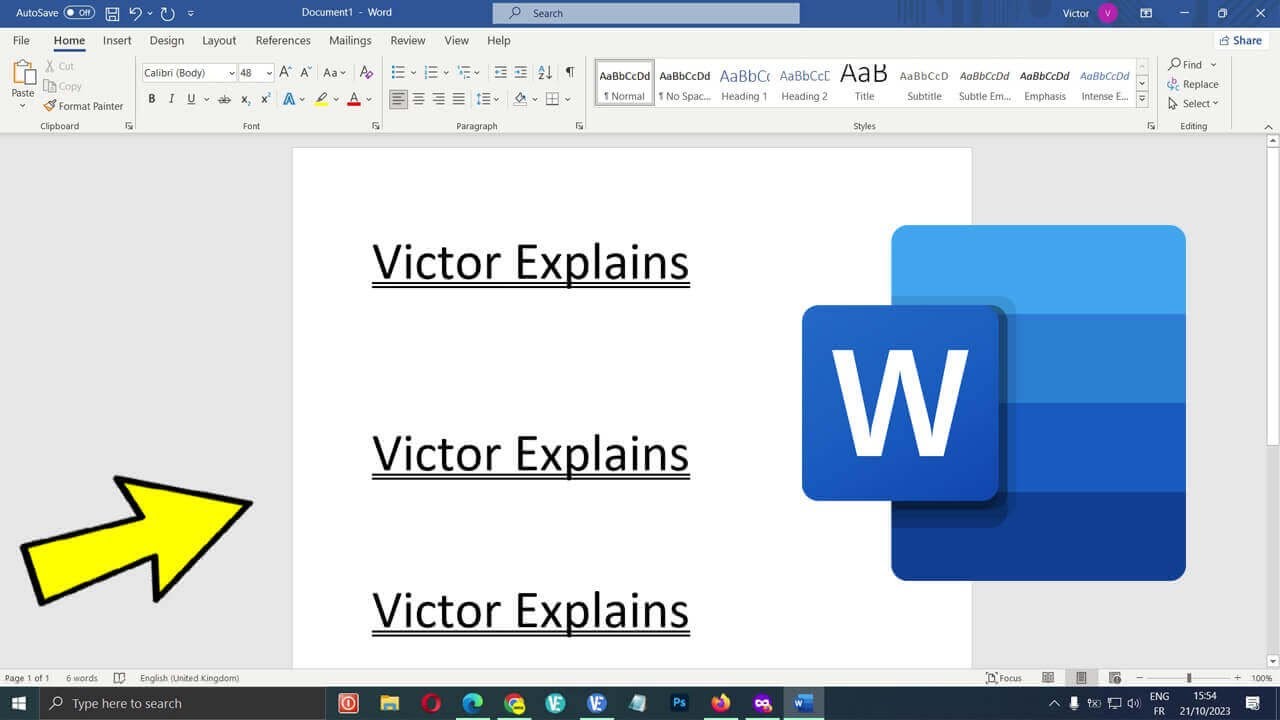Image resolution: width=1280 pixels, height=720 pixels.
Task: Toggle show paragraph marks pilcrow
Action: point(569,72)
